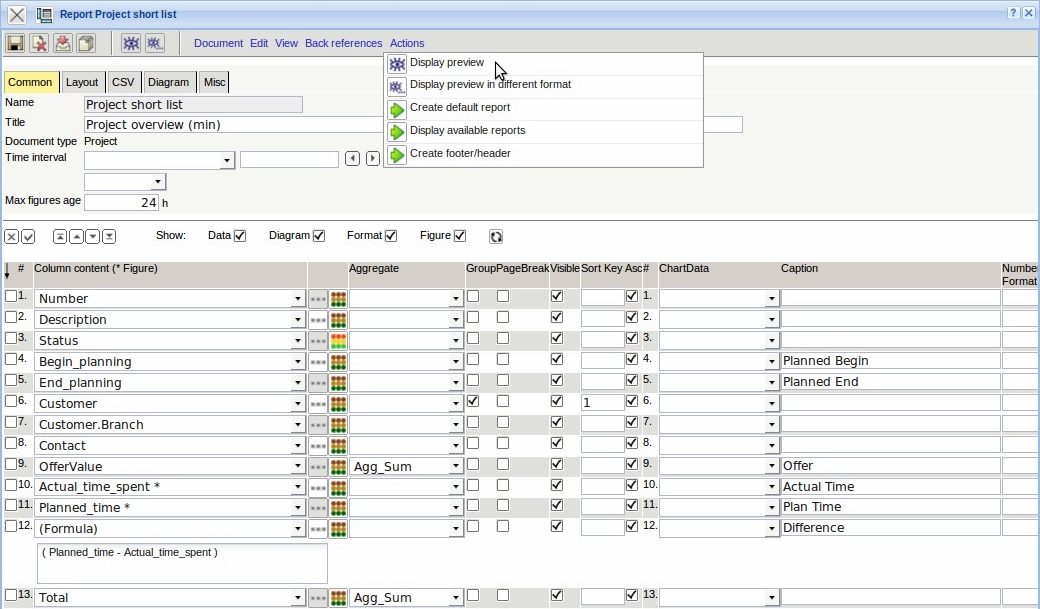Click the delete document icon with red X

point(39,43)
